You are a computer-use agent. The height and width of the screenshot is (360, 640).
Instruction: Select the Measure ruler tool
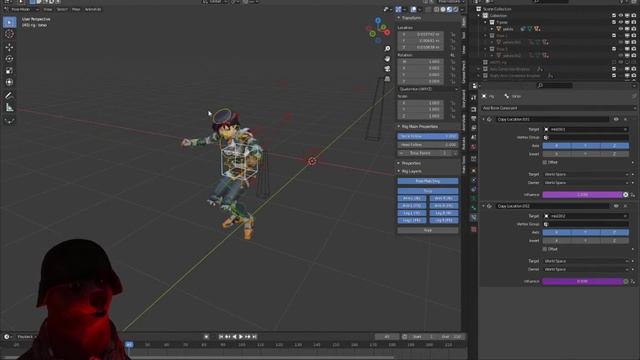tap(9, 108)
